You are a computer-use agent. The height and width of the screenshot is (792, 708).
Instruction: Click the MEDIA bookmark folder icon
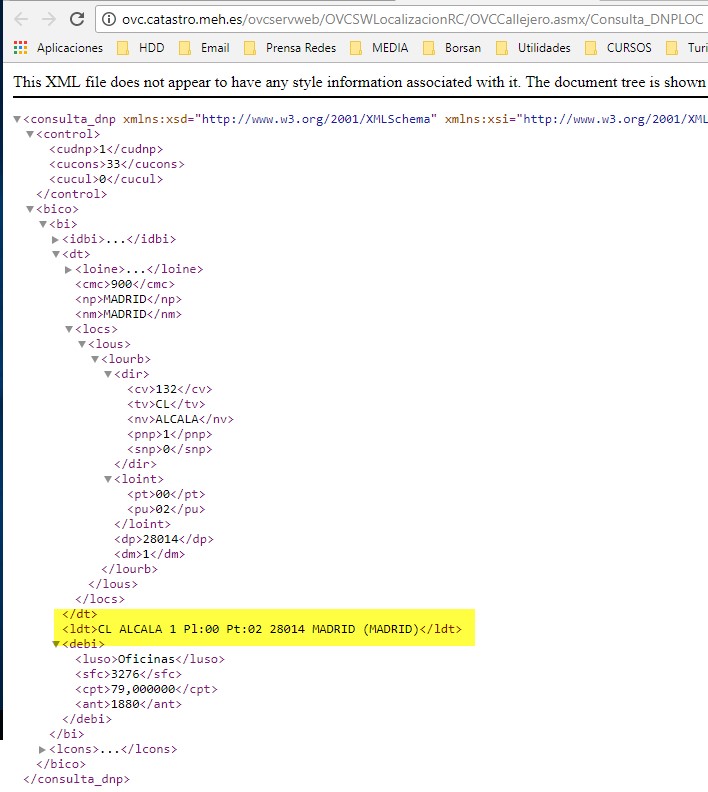356,47
